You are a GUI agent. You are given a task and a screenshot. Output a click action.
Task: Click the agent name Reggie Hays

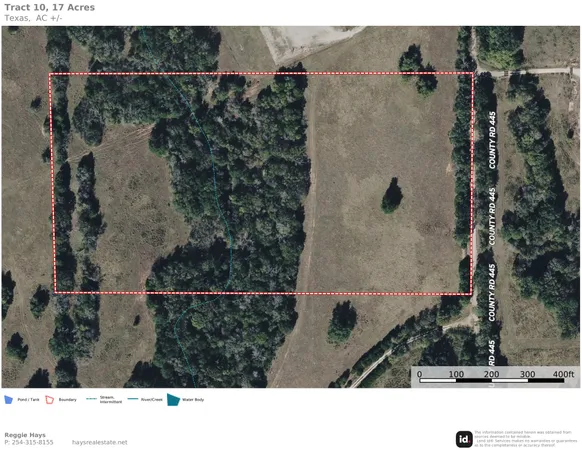pyautogui.click(x=25, y=435)
